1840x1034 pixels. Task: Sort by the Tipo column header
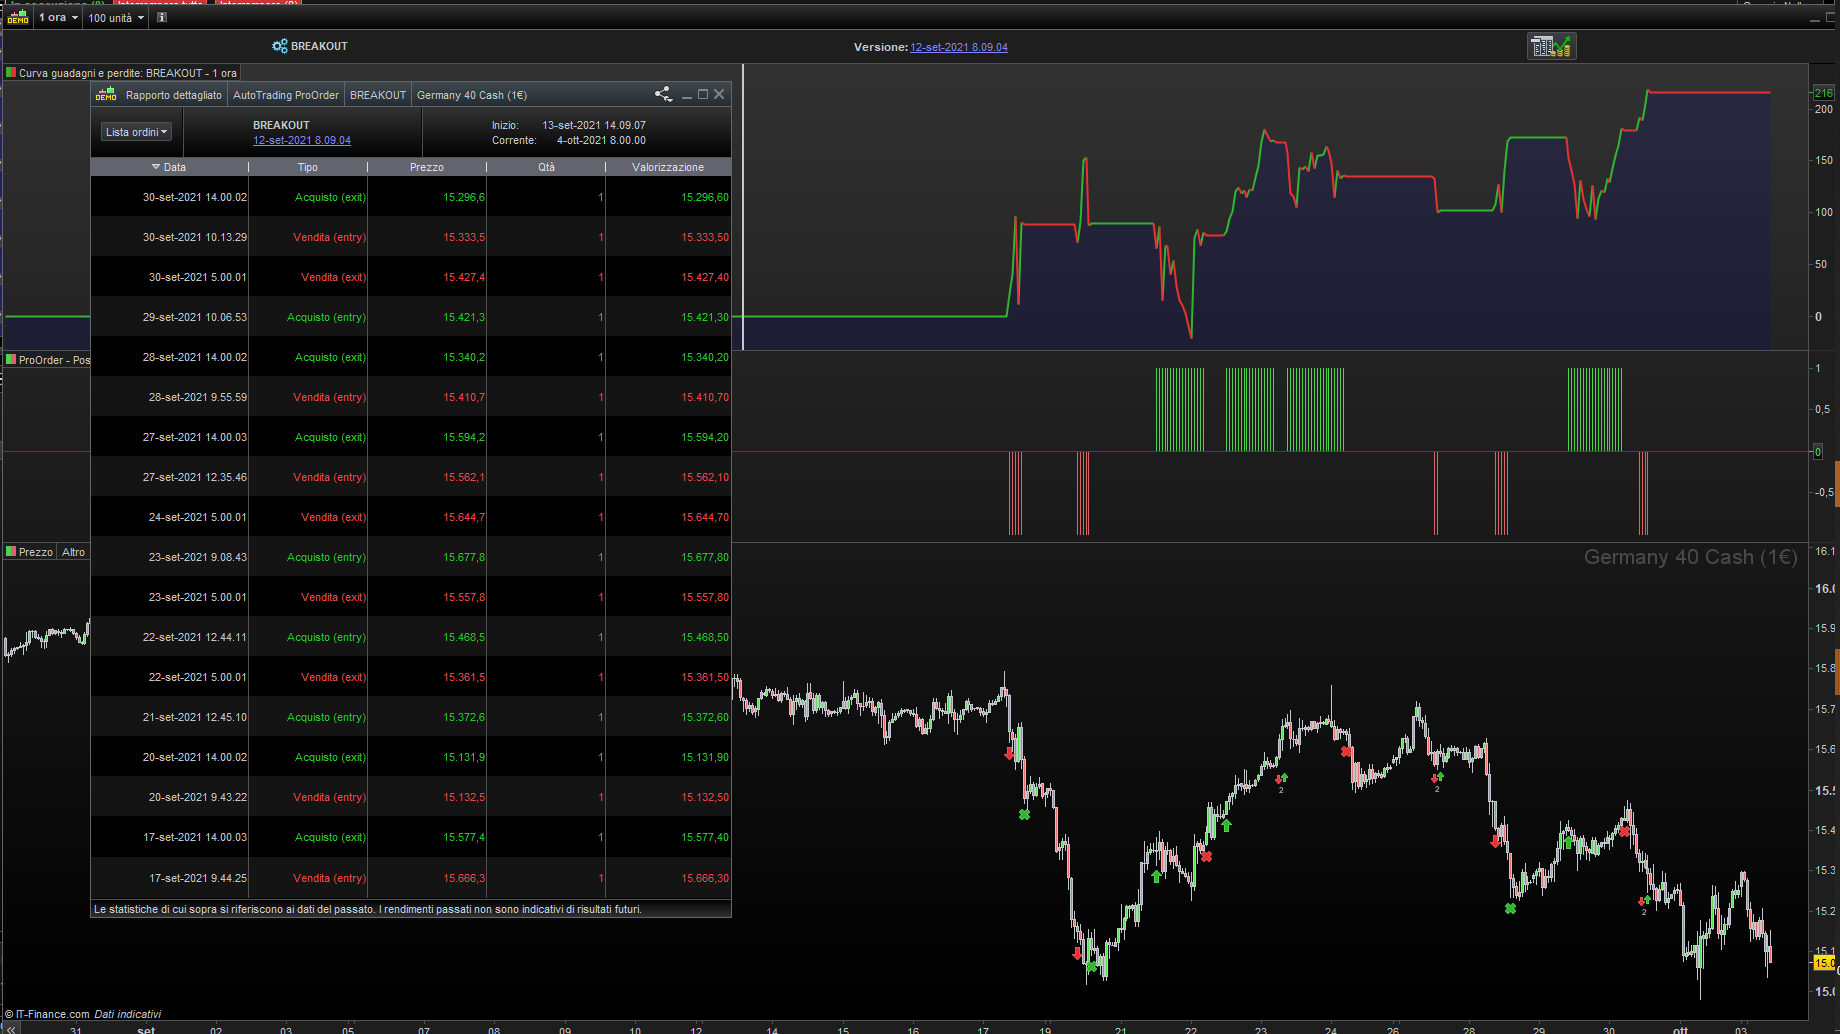click(x=308, y=167)
